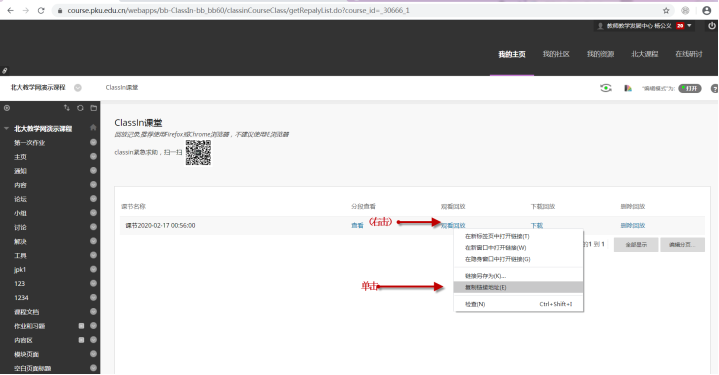
Task: Click the lesson name 课节2020-02-17 00:56:00
Action: 160,226
